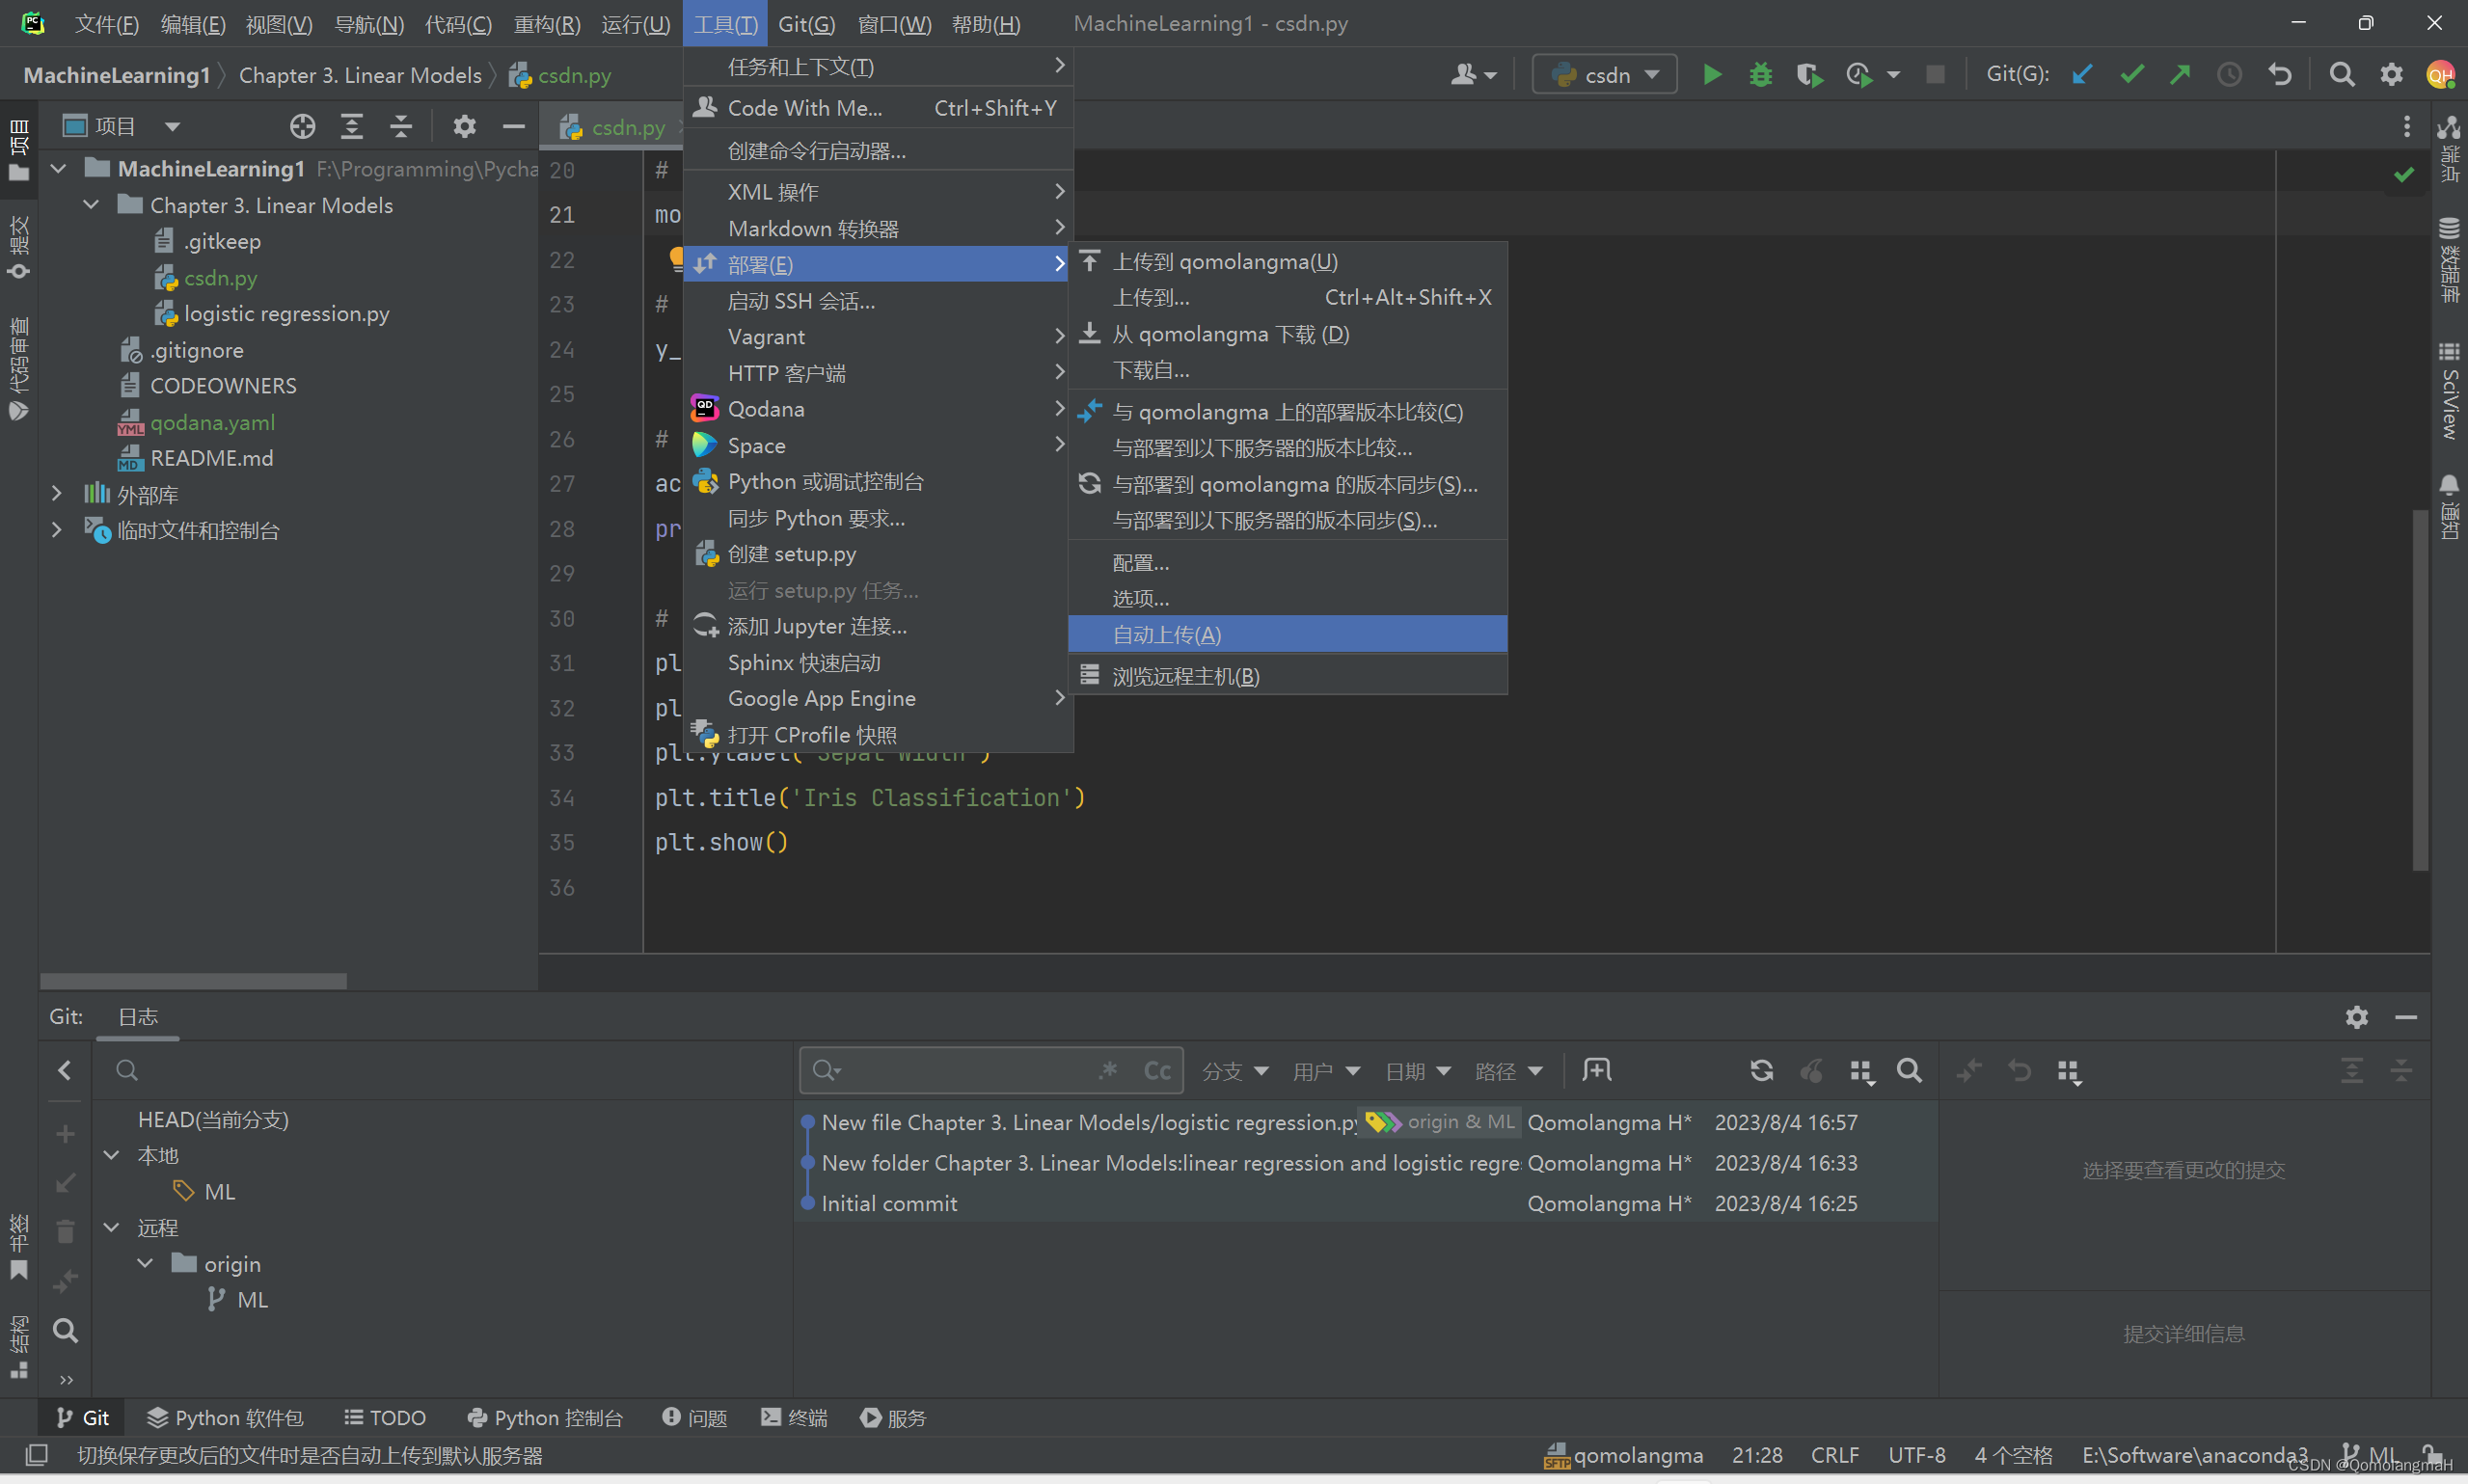Screen dimensions: 2468x1484
Task: Run with coverage shield icon
Action: pyautogui.click(x=1809, y=75)
